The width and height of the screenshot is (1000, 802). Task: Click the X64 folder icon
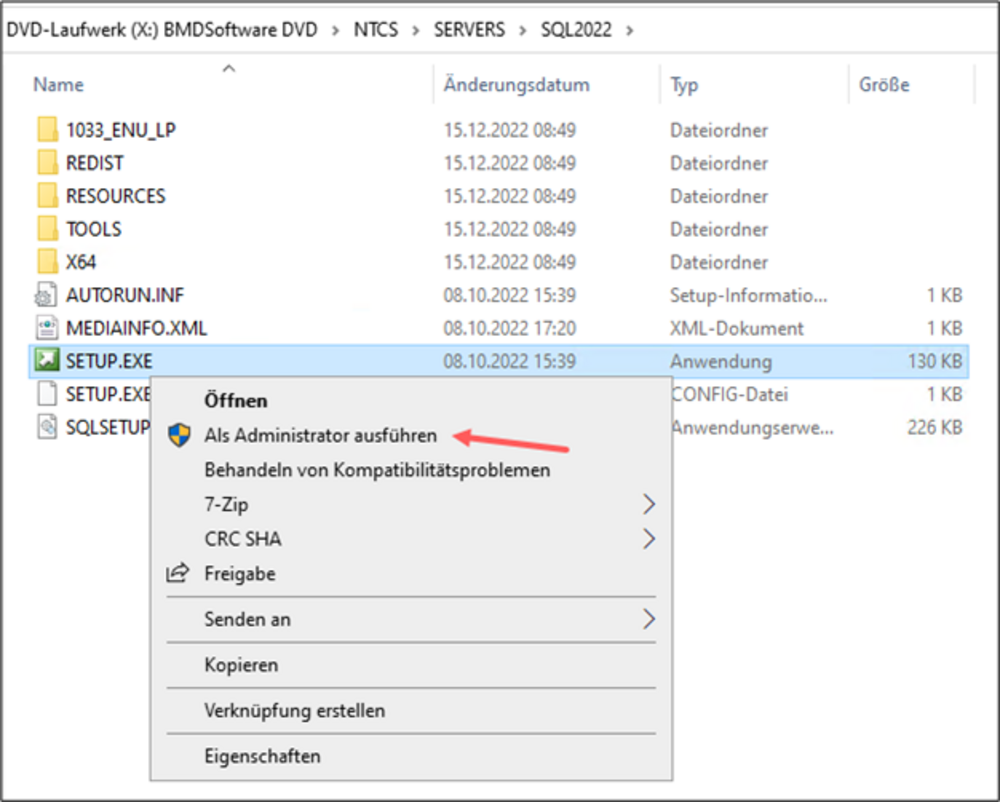coord(47,262)
